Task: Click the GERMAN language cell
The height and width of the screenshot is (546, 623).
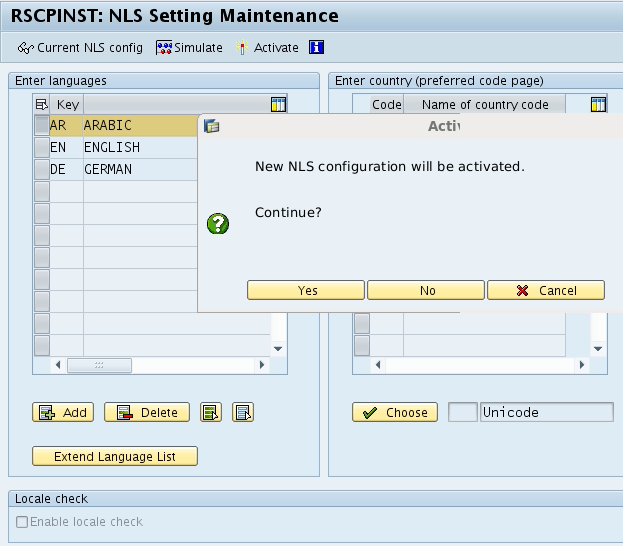Action: [140, 169]
